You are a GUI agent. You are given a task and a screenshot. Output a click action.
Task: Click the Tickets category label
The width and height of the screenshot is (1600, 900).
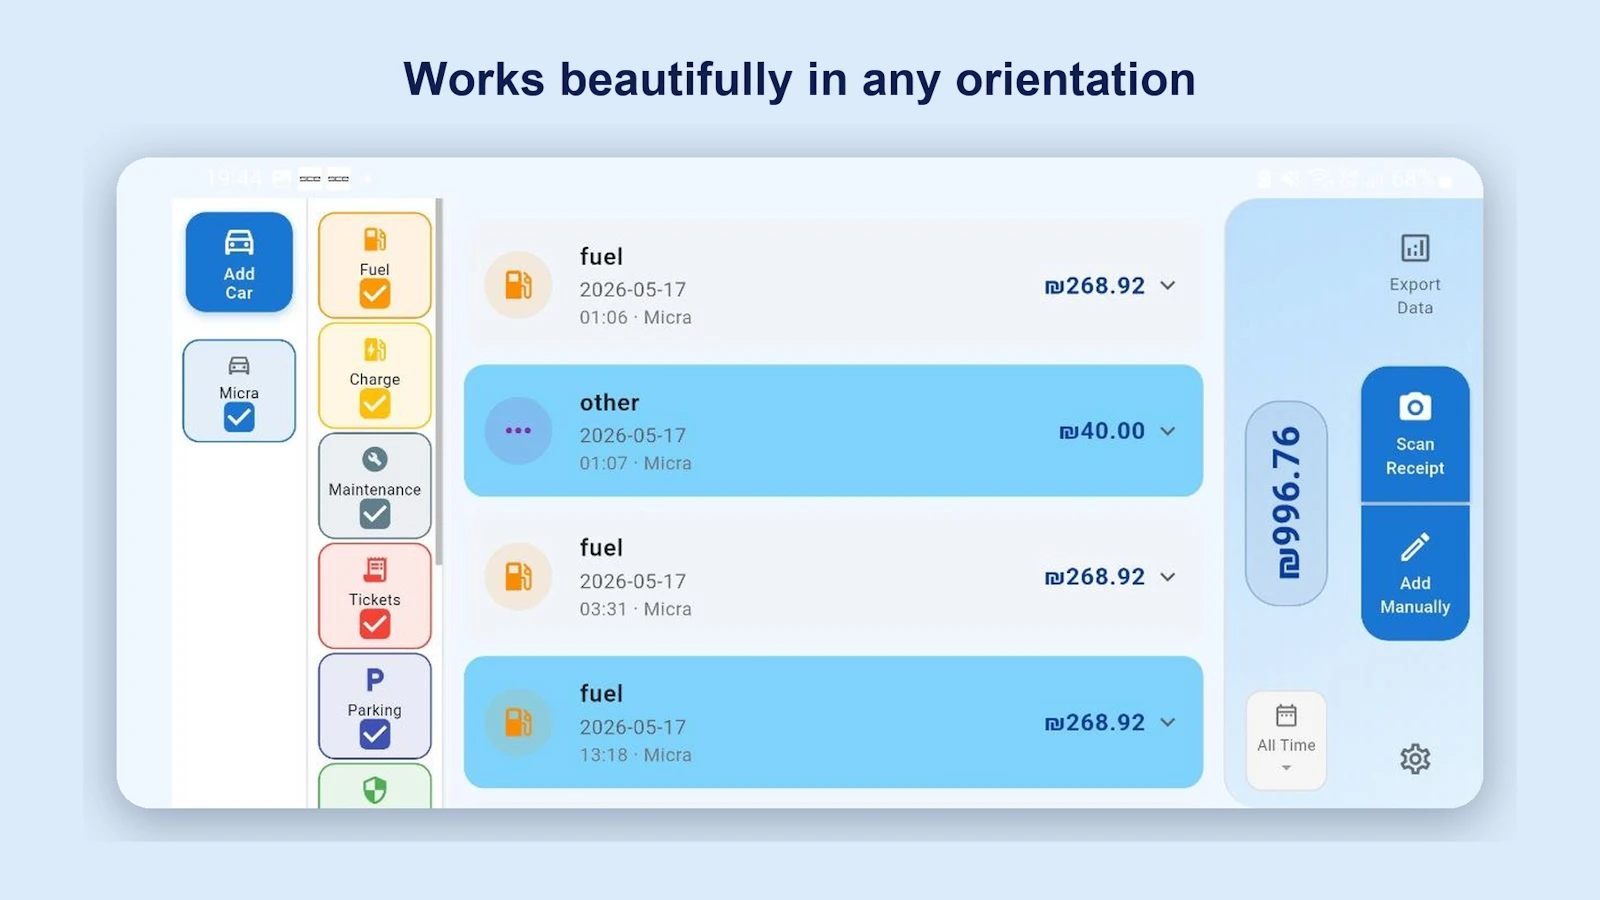[x=375, y=599]
